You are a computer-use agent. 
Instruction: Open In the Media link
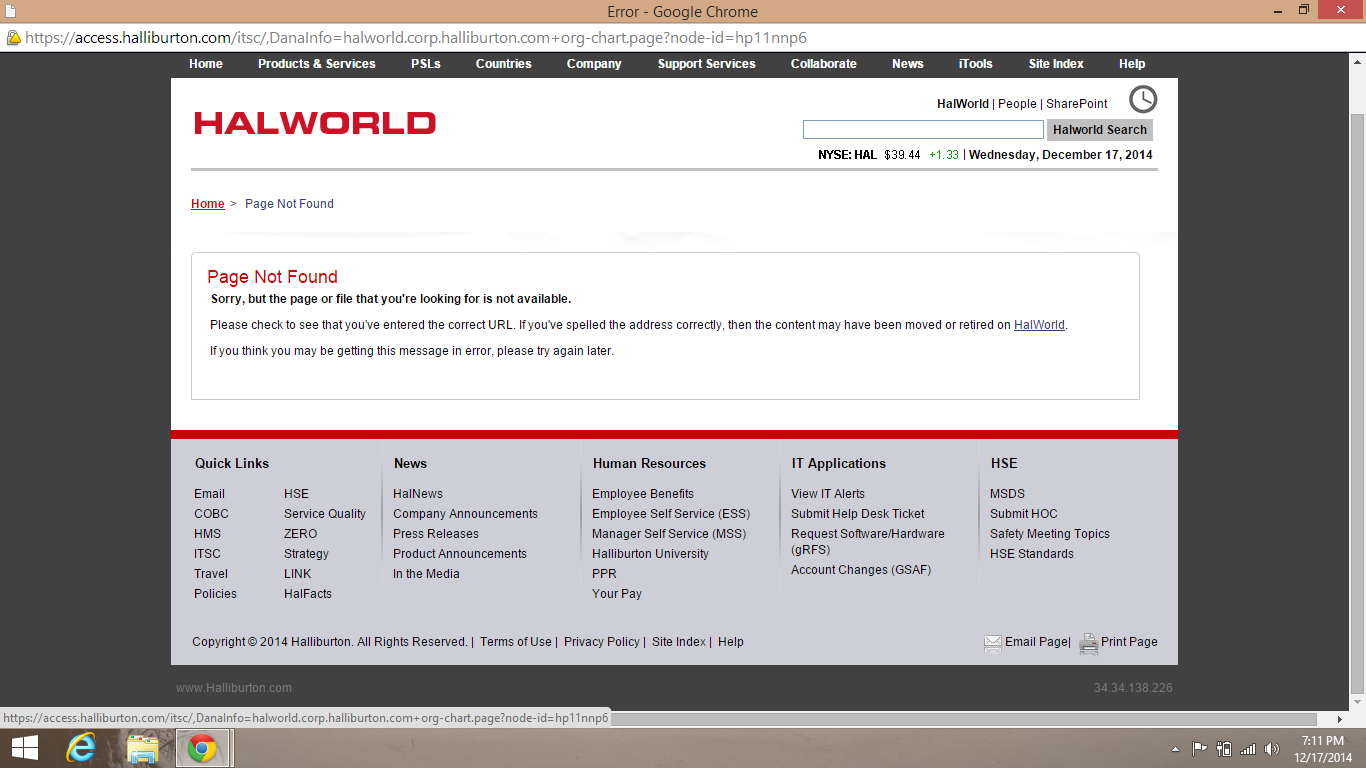point(426,574)
